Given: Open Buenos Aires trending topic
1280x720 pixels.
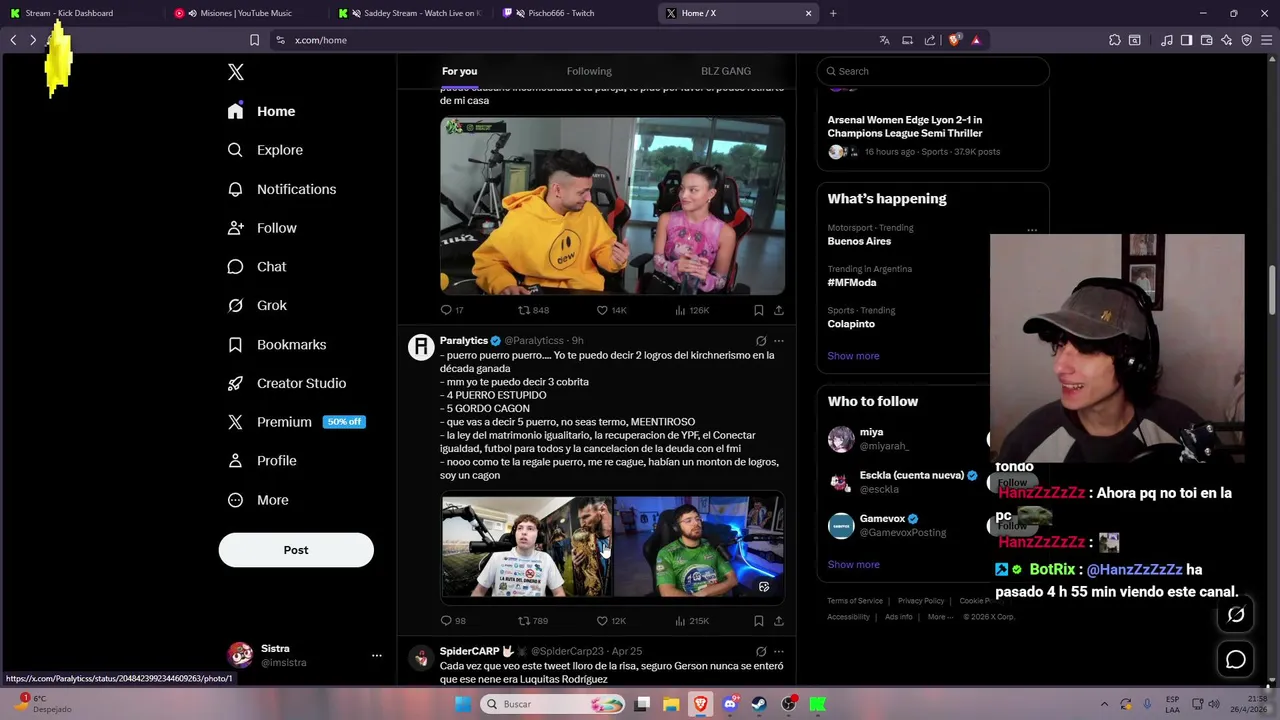Looking at the screenshot, I should coord(859,241).
